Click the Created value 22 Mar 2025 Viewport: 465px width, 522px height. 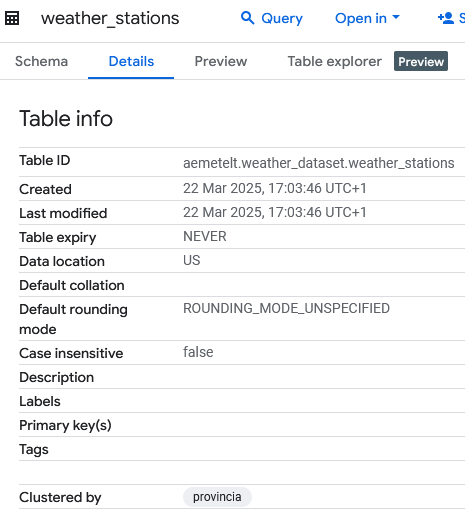coord(275,188)
